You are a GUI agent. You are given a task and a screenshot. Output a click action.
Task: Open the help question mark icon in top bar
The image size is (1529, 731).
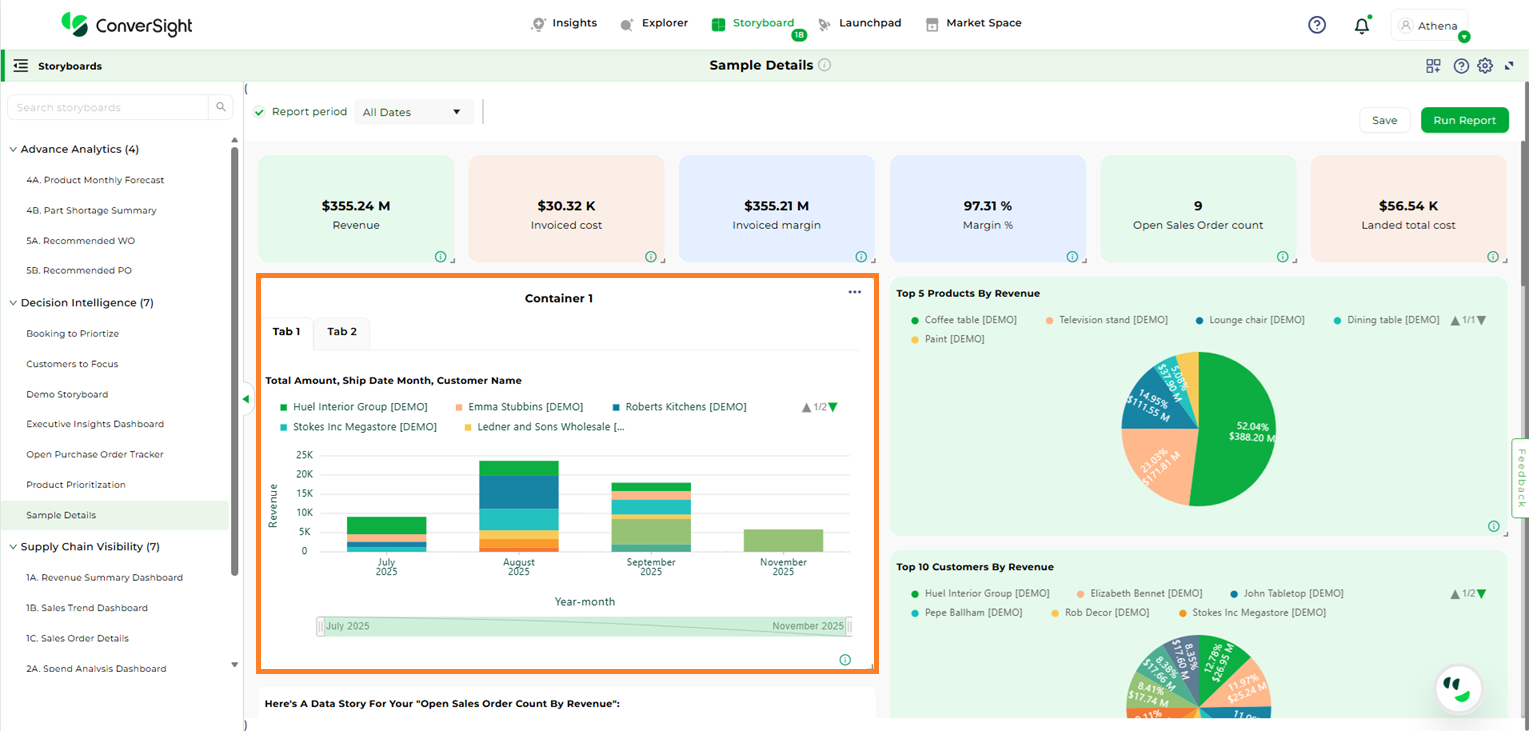coord(1317,25)
